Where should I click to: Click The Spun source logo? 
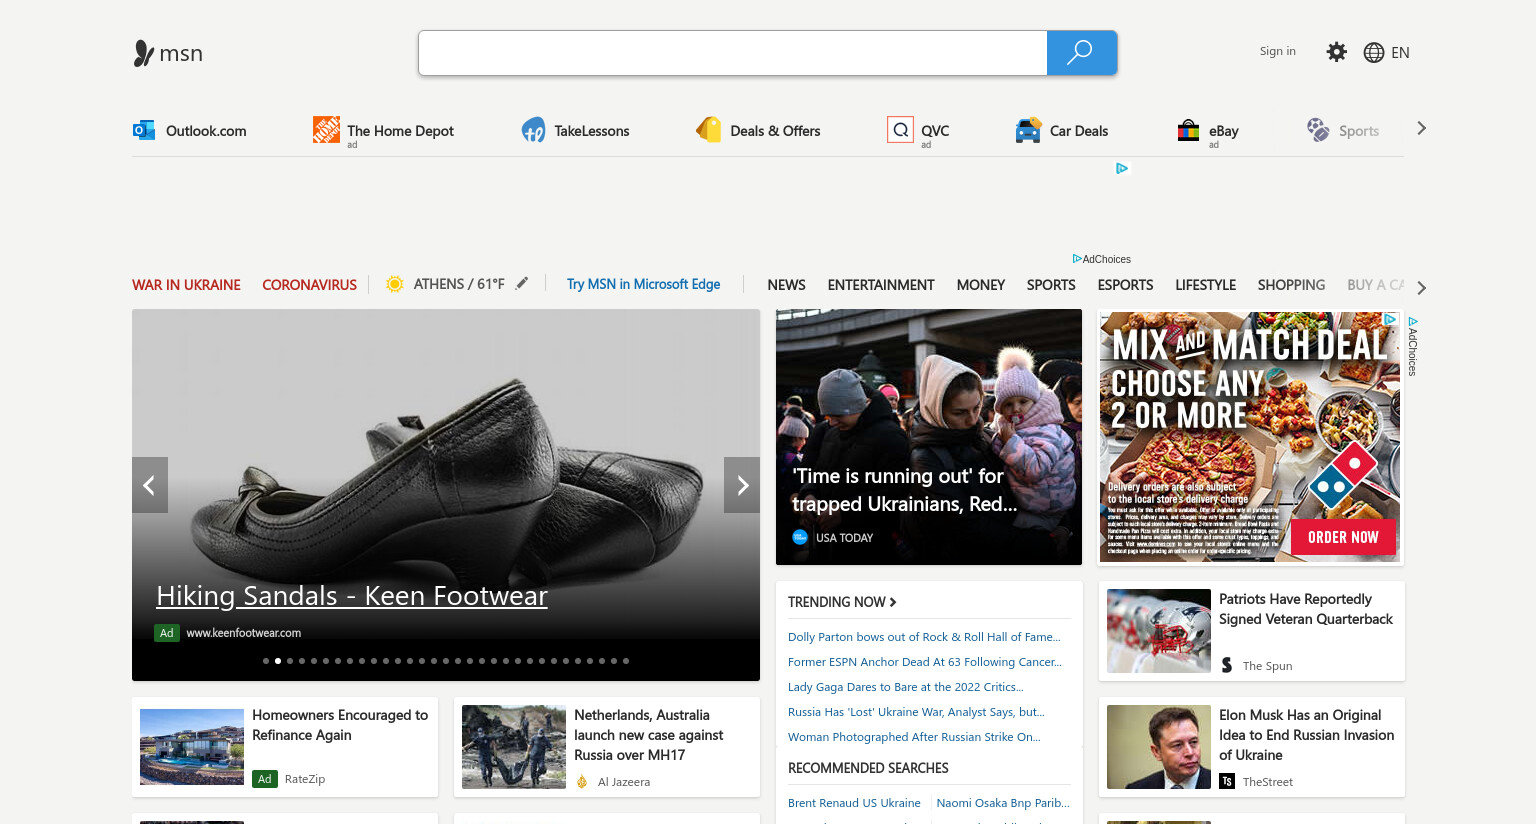click(1227, 665)
